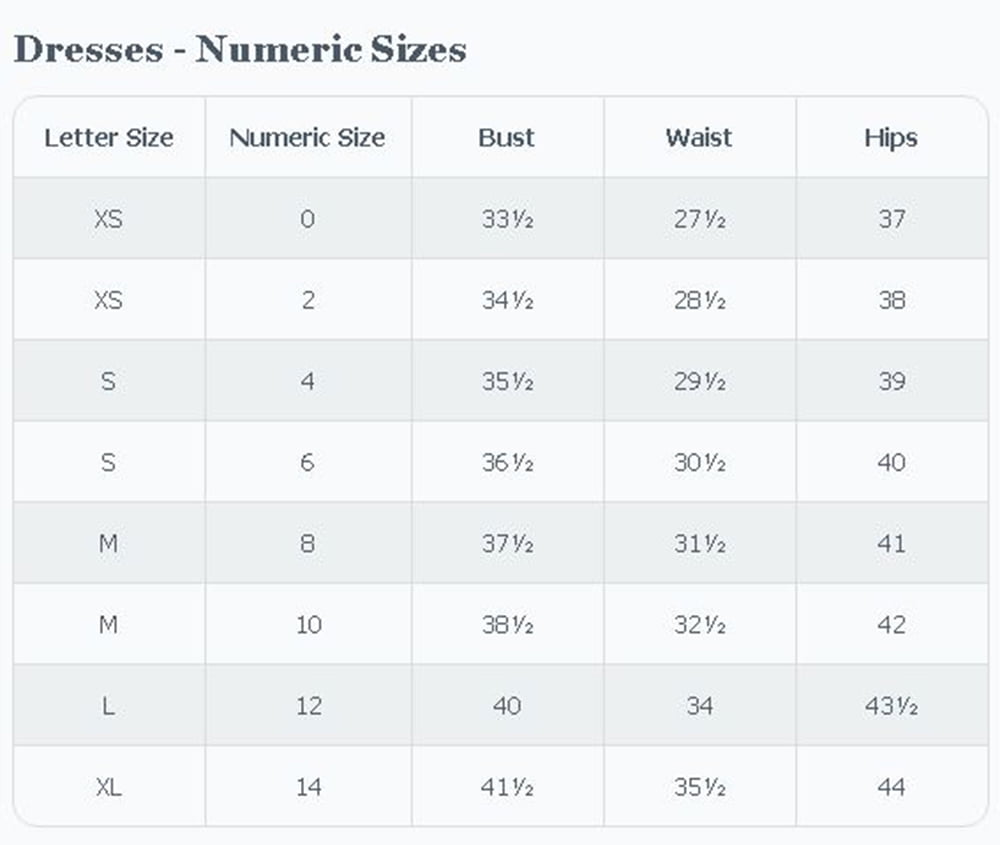Click the waist value 28½ cell
This screenshot has width=1000, height=845.
click(700, 299)
